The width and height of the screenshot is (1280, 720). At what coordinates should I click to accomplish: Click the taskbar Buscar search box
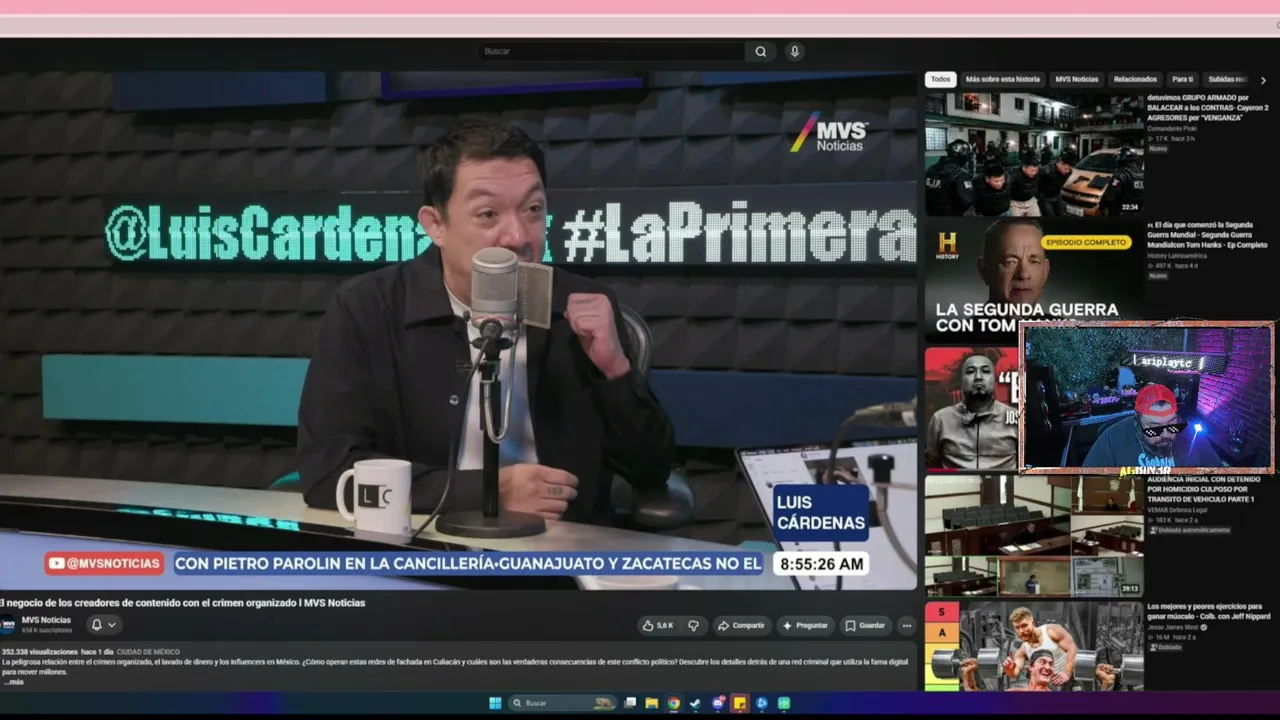[562, 703]
